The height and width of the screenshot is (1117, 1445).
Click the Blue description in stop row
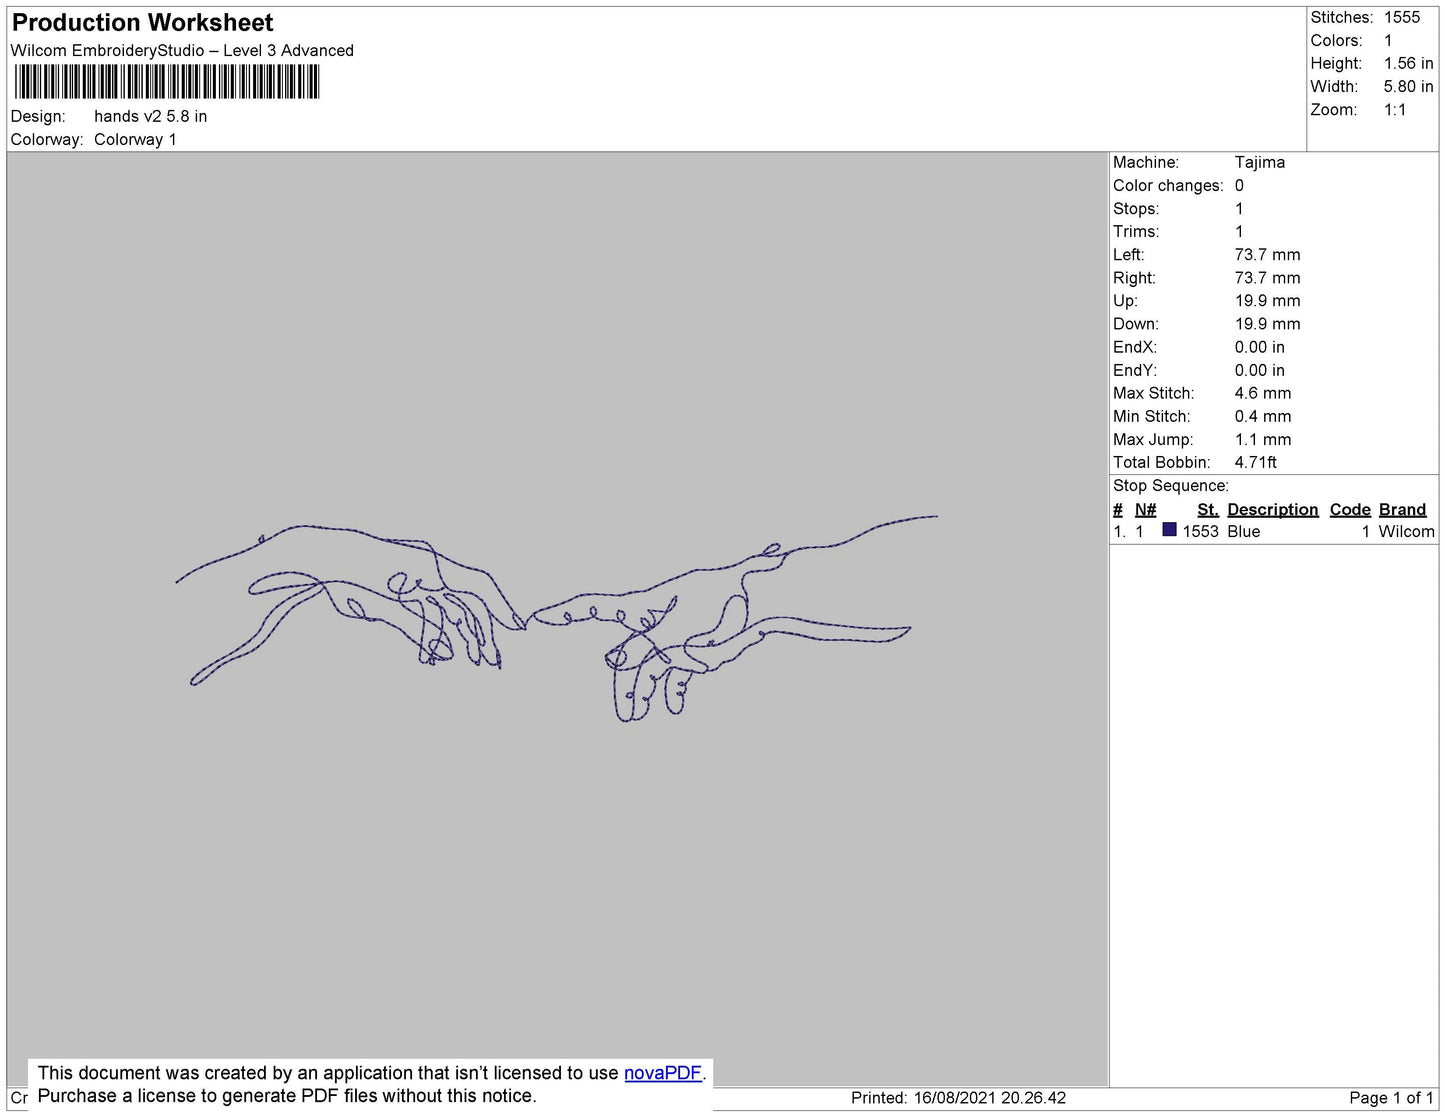tap(1244, 532)
